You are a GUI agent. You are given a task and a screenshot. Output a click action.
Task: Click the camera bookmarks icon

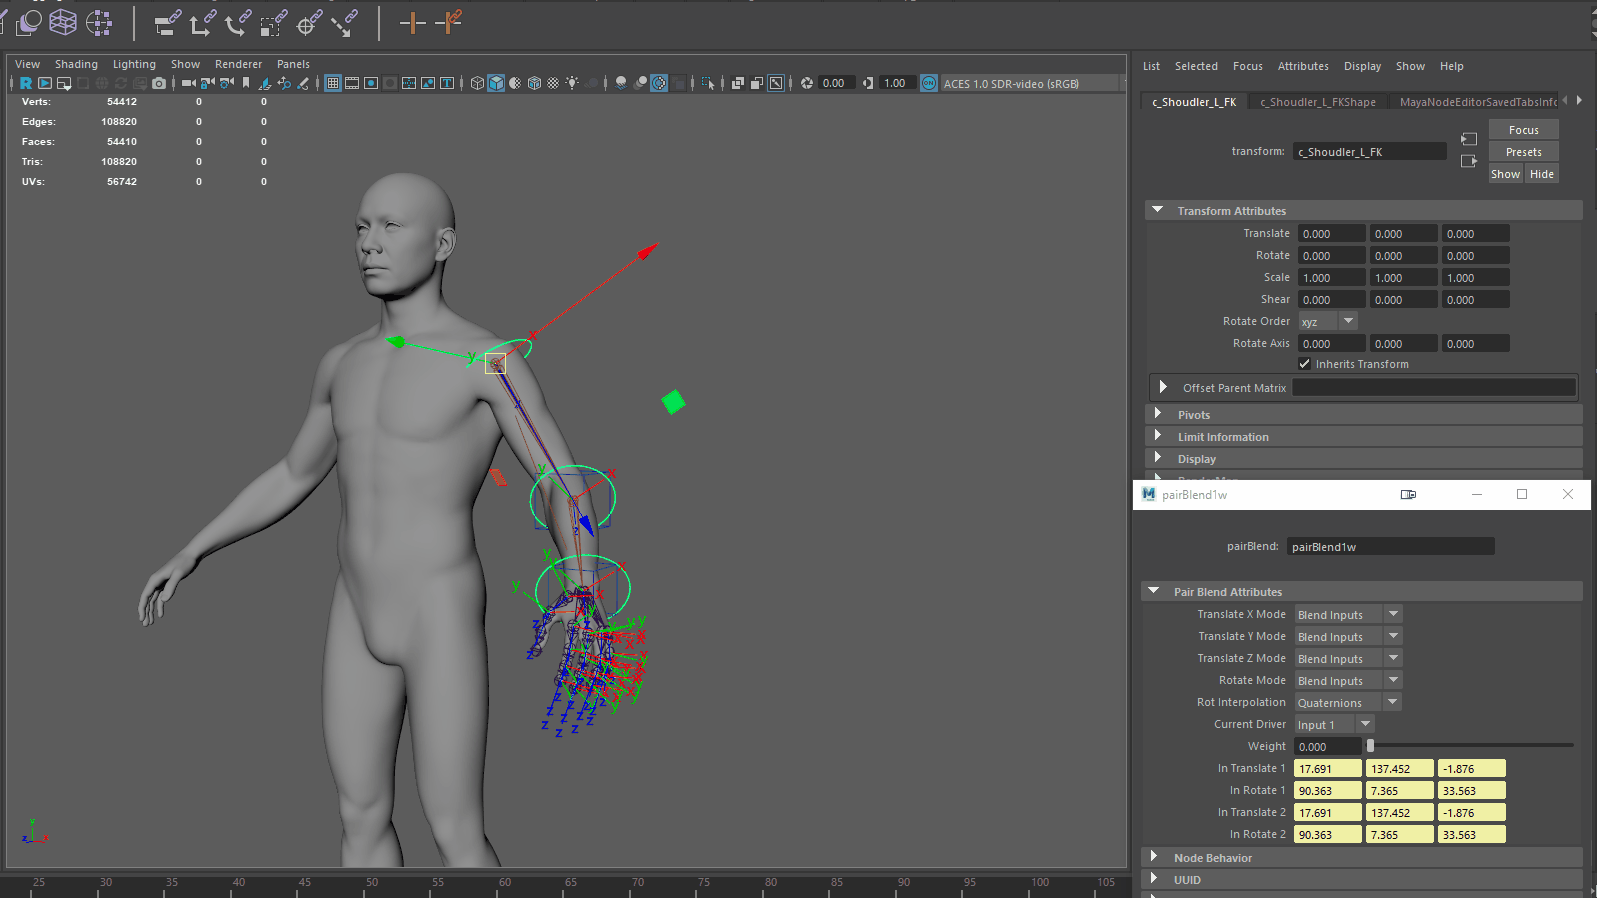point(246,83)
